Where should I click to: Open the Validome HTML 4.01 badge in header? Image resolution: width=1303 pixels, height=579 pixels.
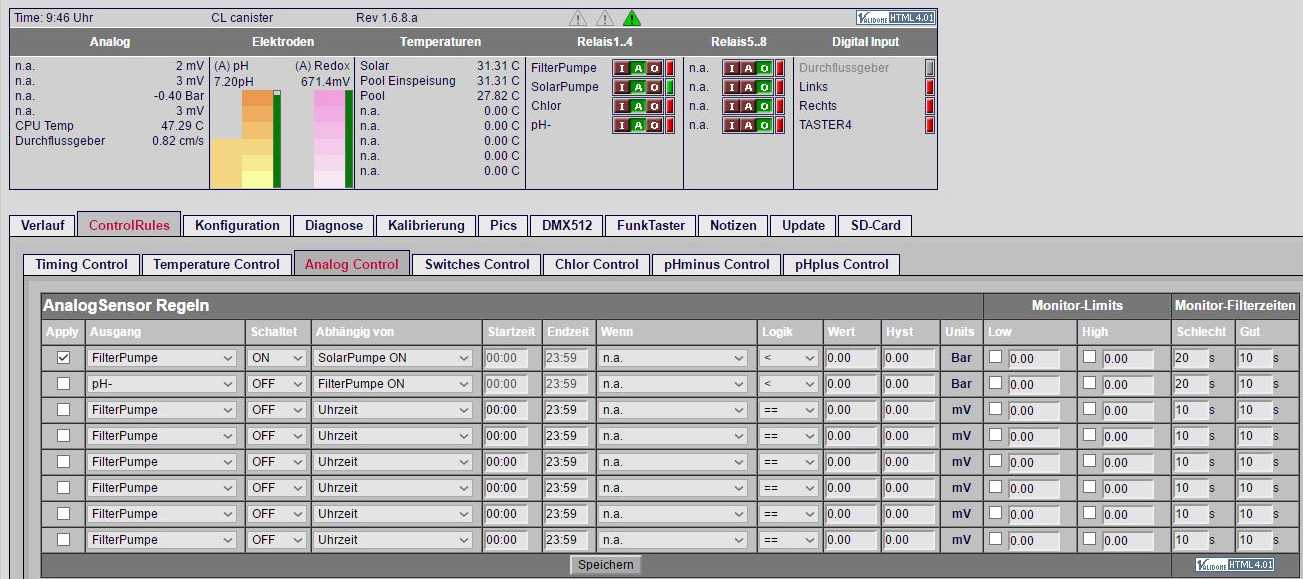[x=895, y=18]
